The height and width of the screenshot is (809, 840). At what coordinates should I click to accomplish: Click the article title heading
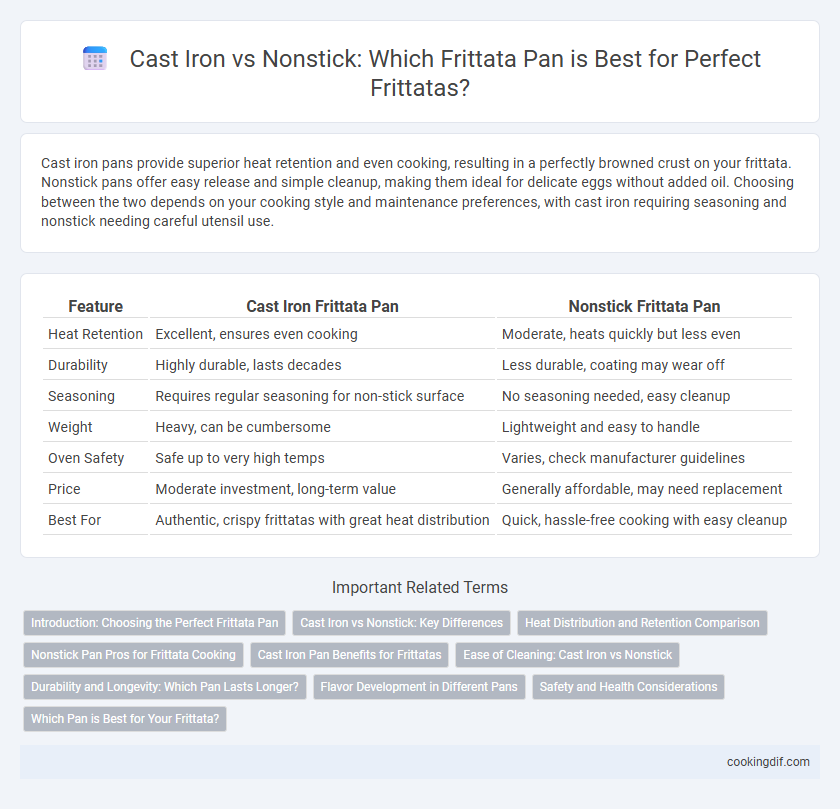[445, 73]
